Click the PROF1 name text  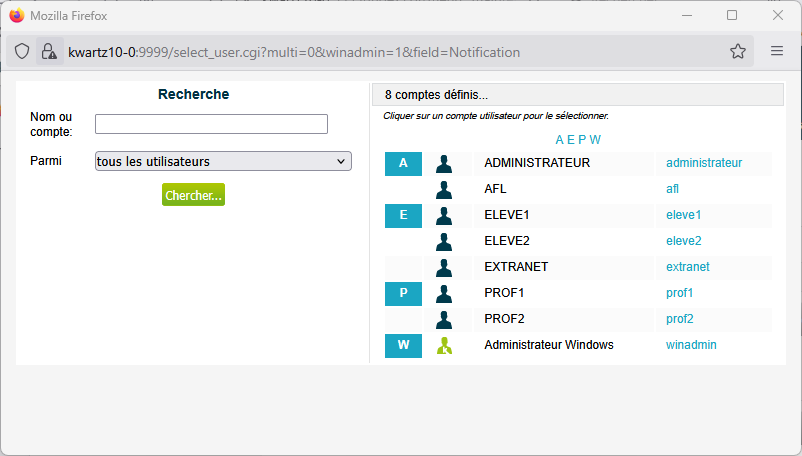tap(504, 293)
